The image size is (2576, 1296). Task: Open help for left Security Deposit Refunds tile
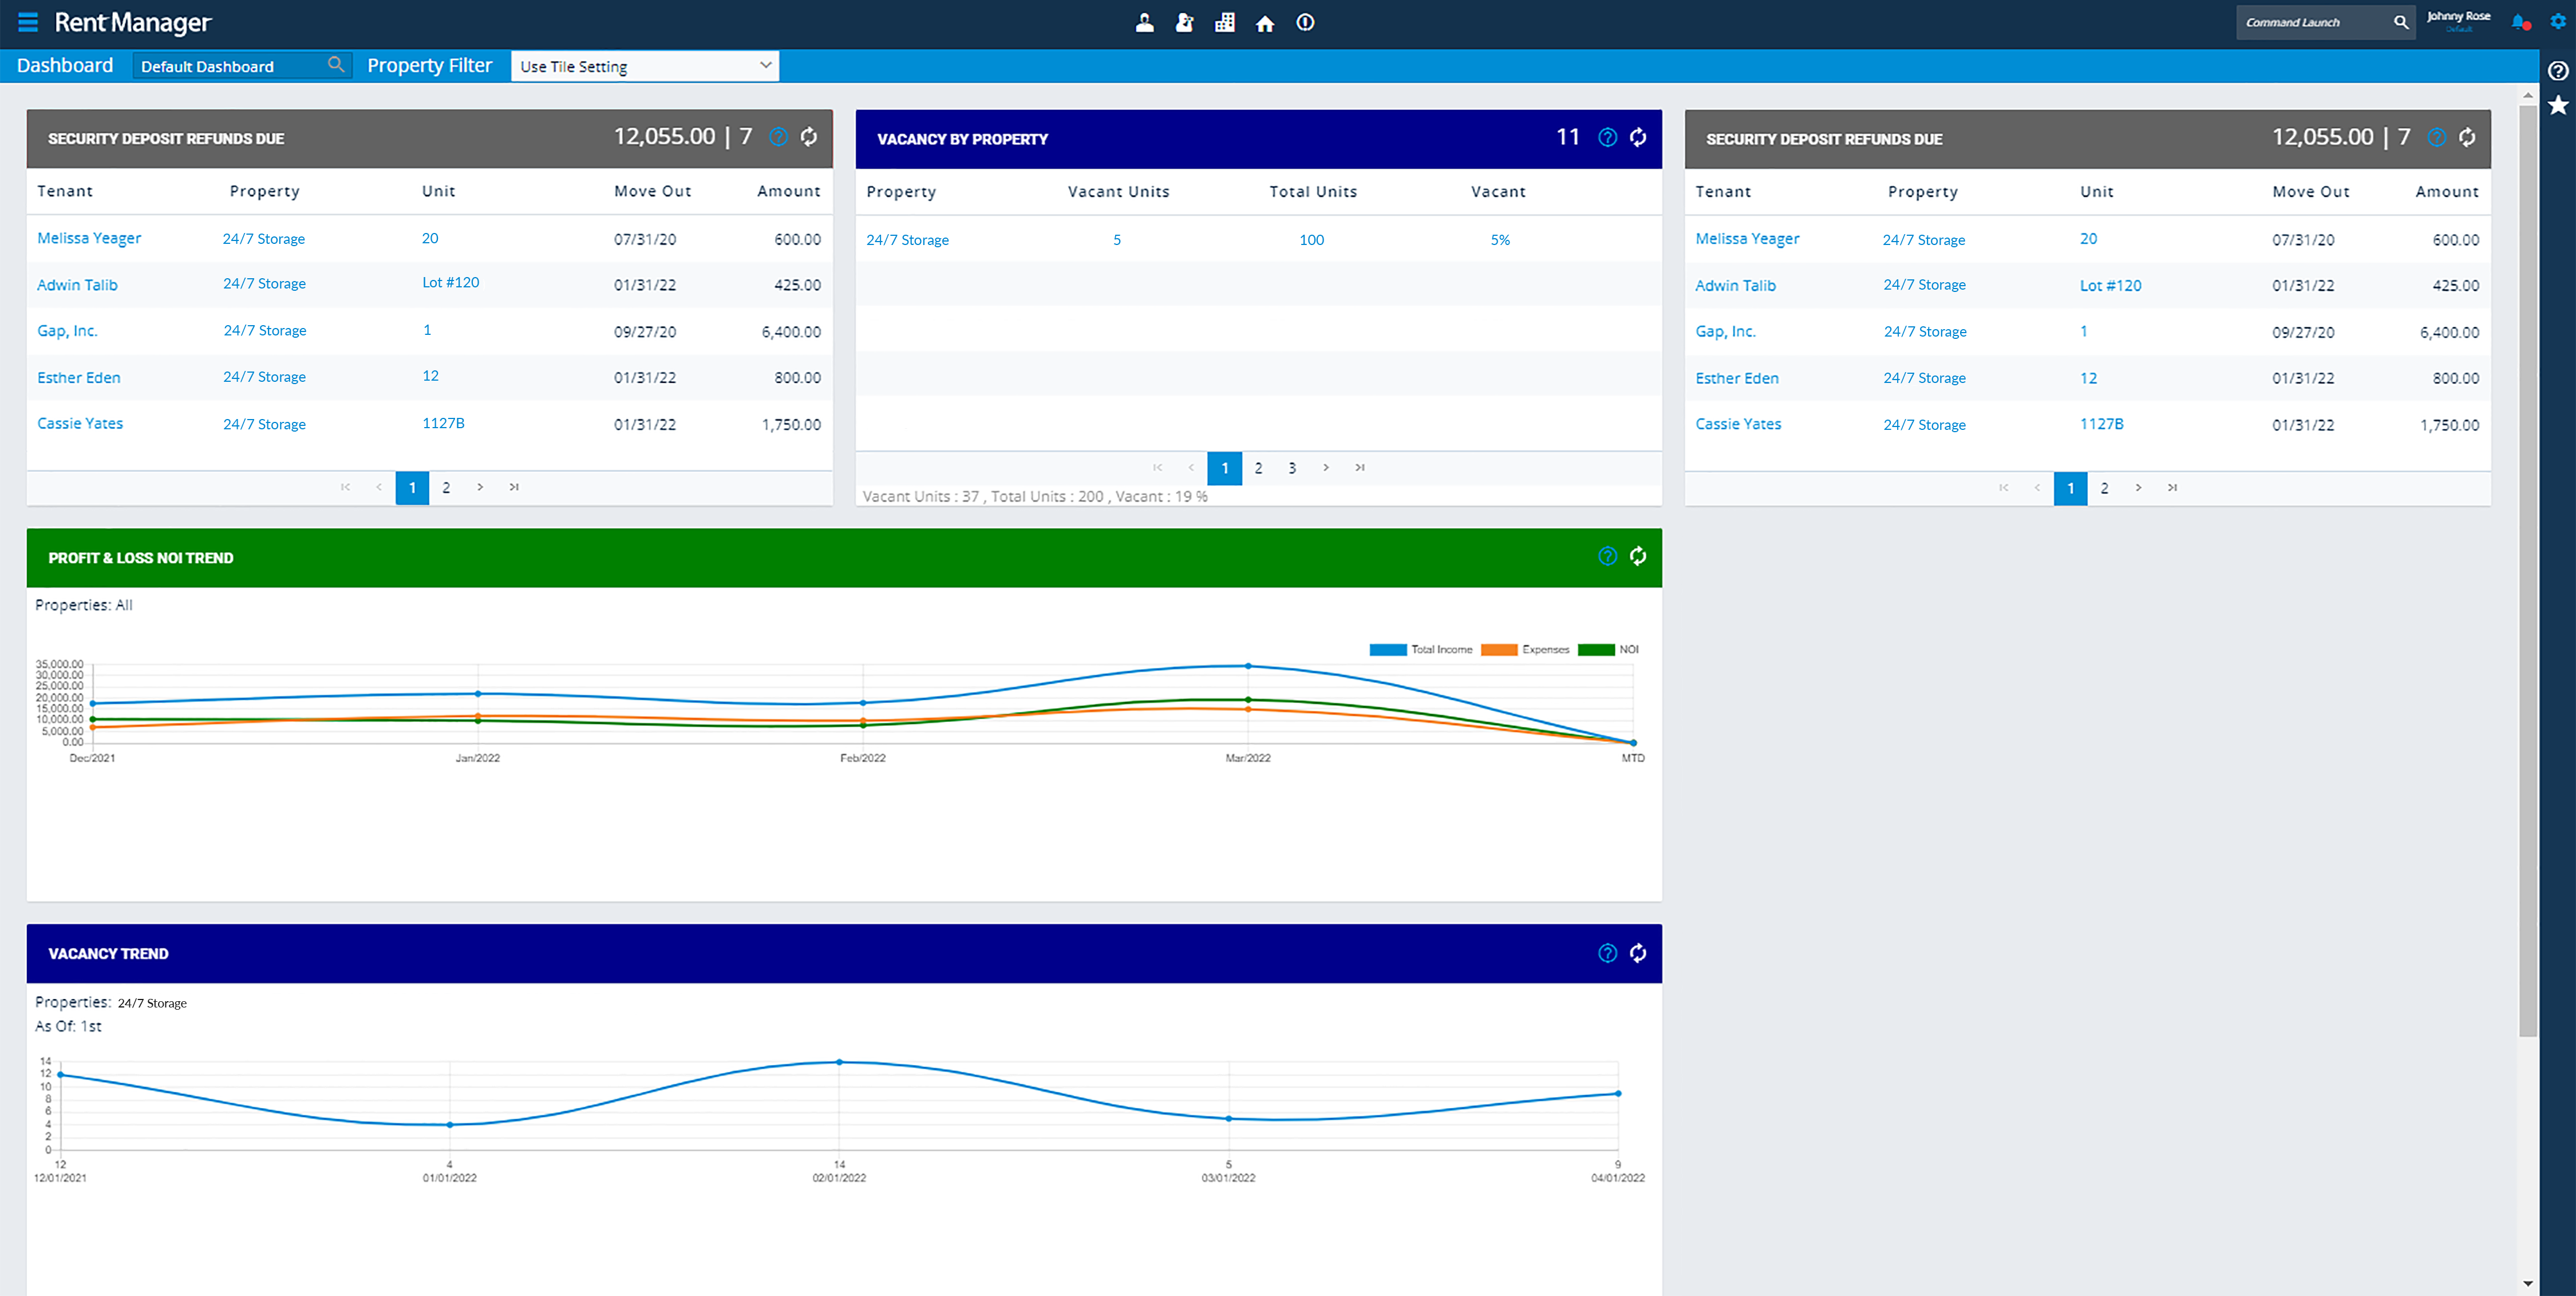tap(778, 137)
